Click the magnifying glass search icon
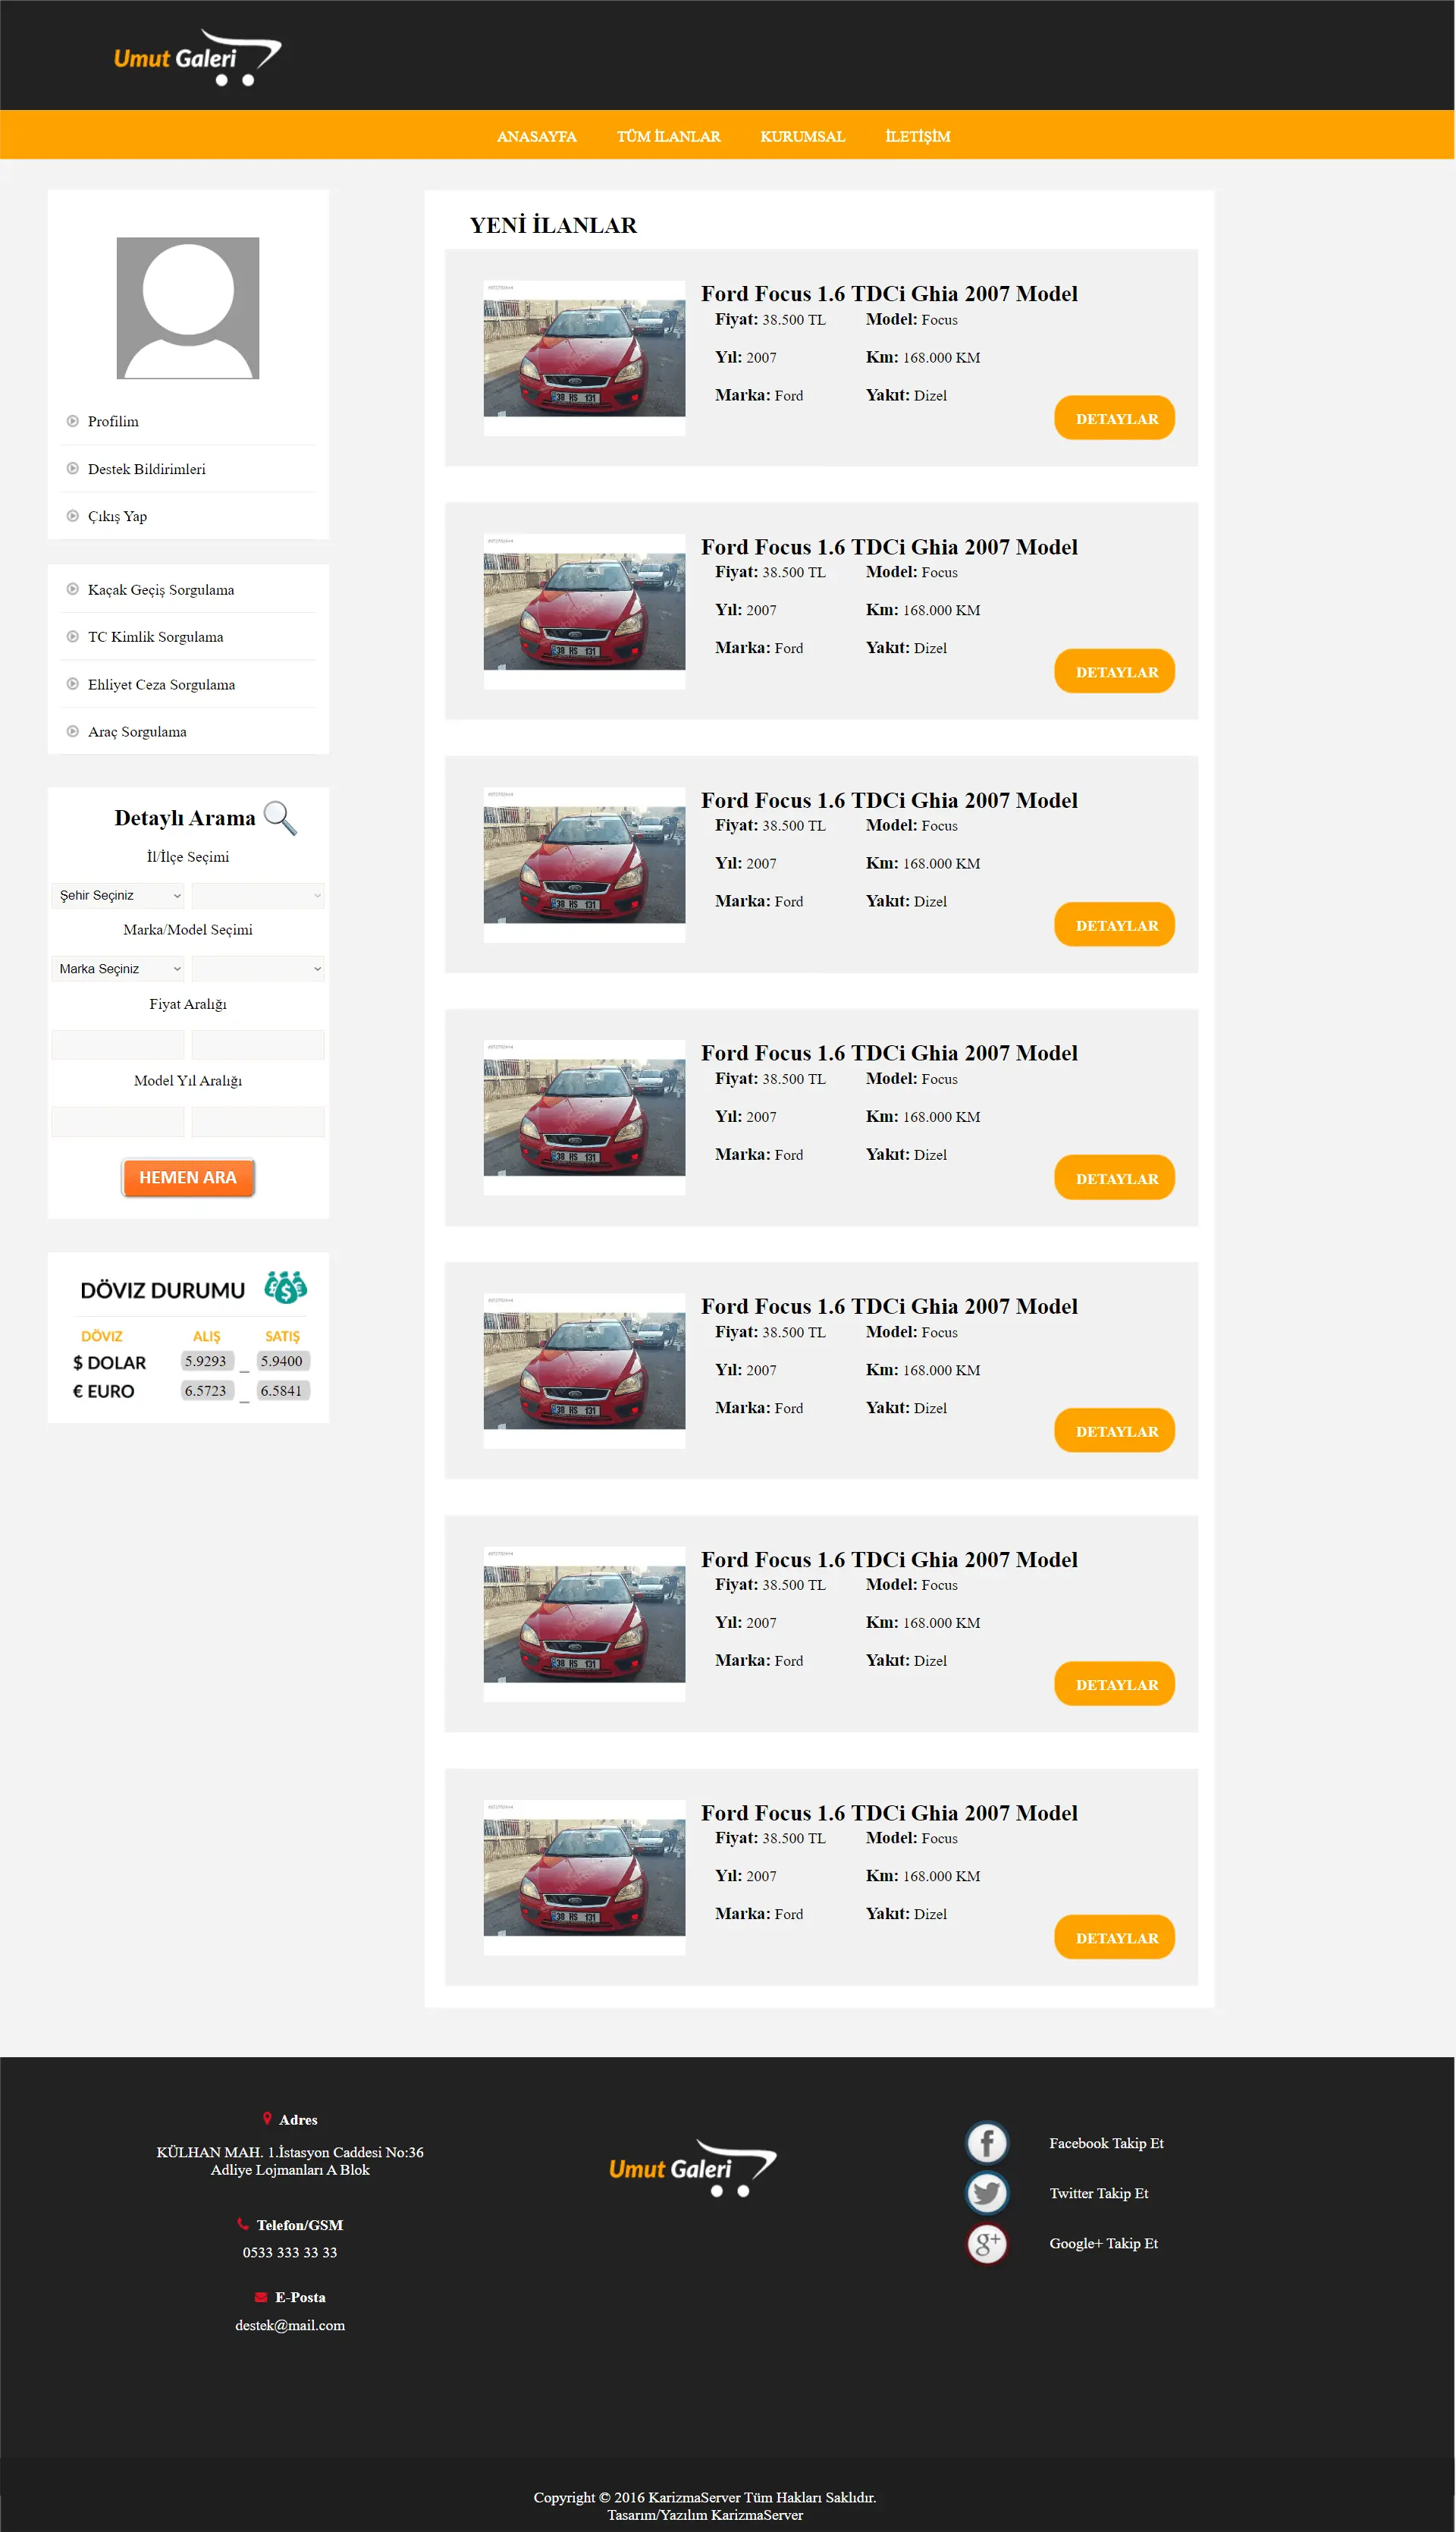This screenshot has width=1456, height=2532. [x=280, y=818]
